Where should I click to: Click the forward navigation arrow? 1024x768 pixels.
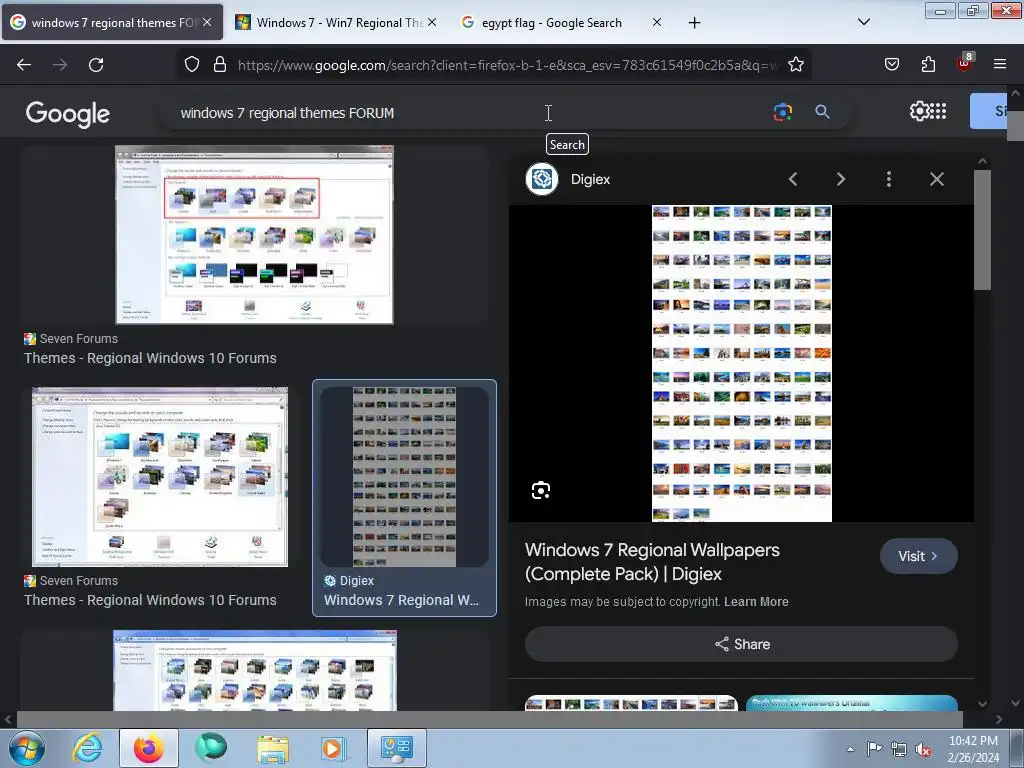click(x=60, y=65)
